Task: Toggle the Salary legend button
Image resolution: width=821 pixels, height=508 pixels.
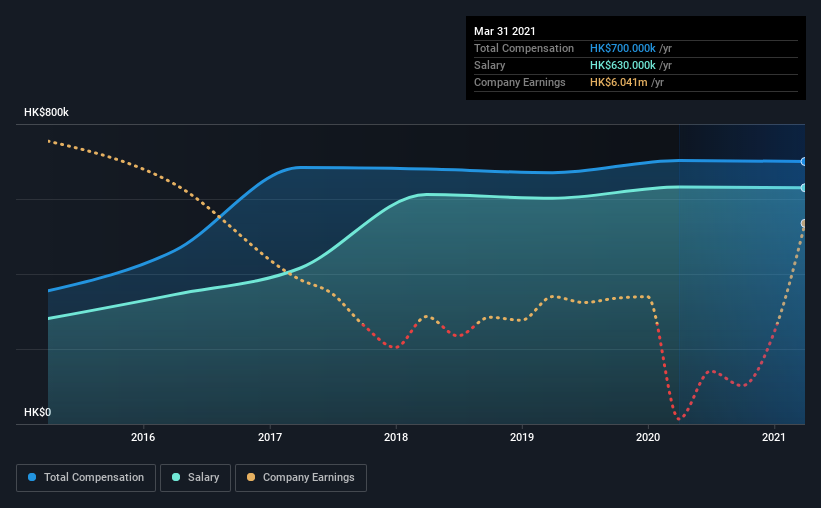Action: pos(195,478)
